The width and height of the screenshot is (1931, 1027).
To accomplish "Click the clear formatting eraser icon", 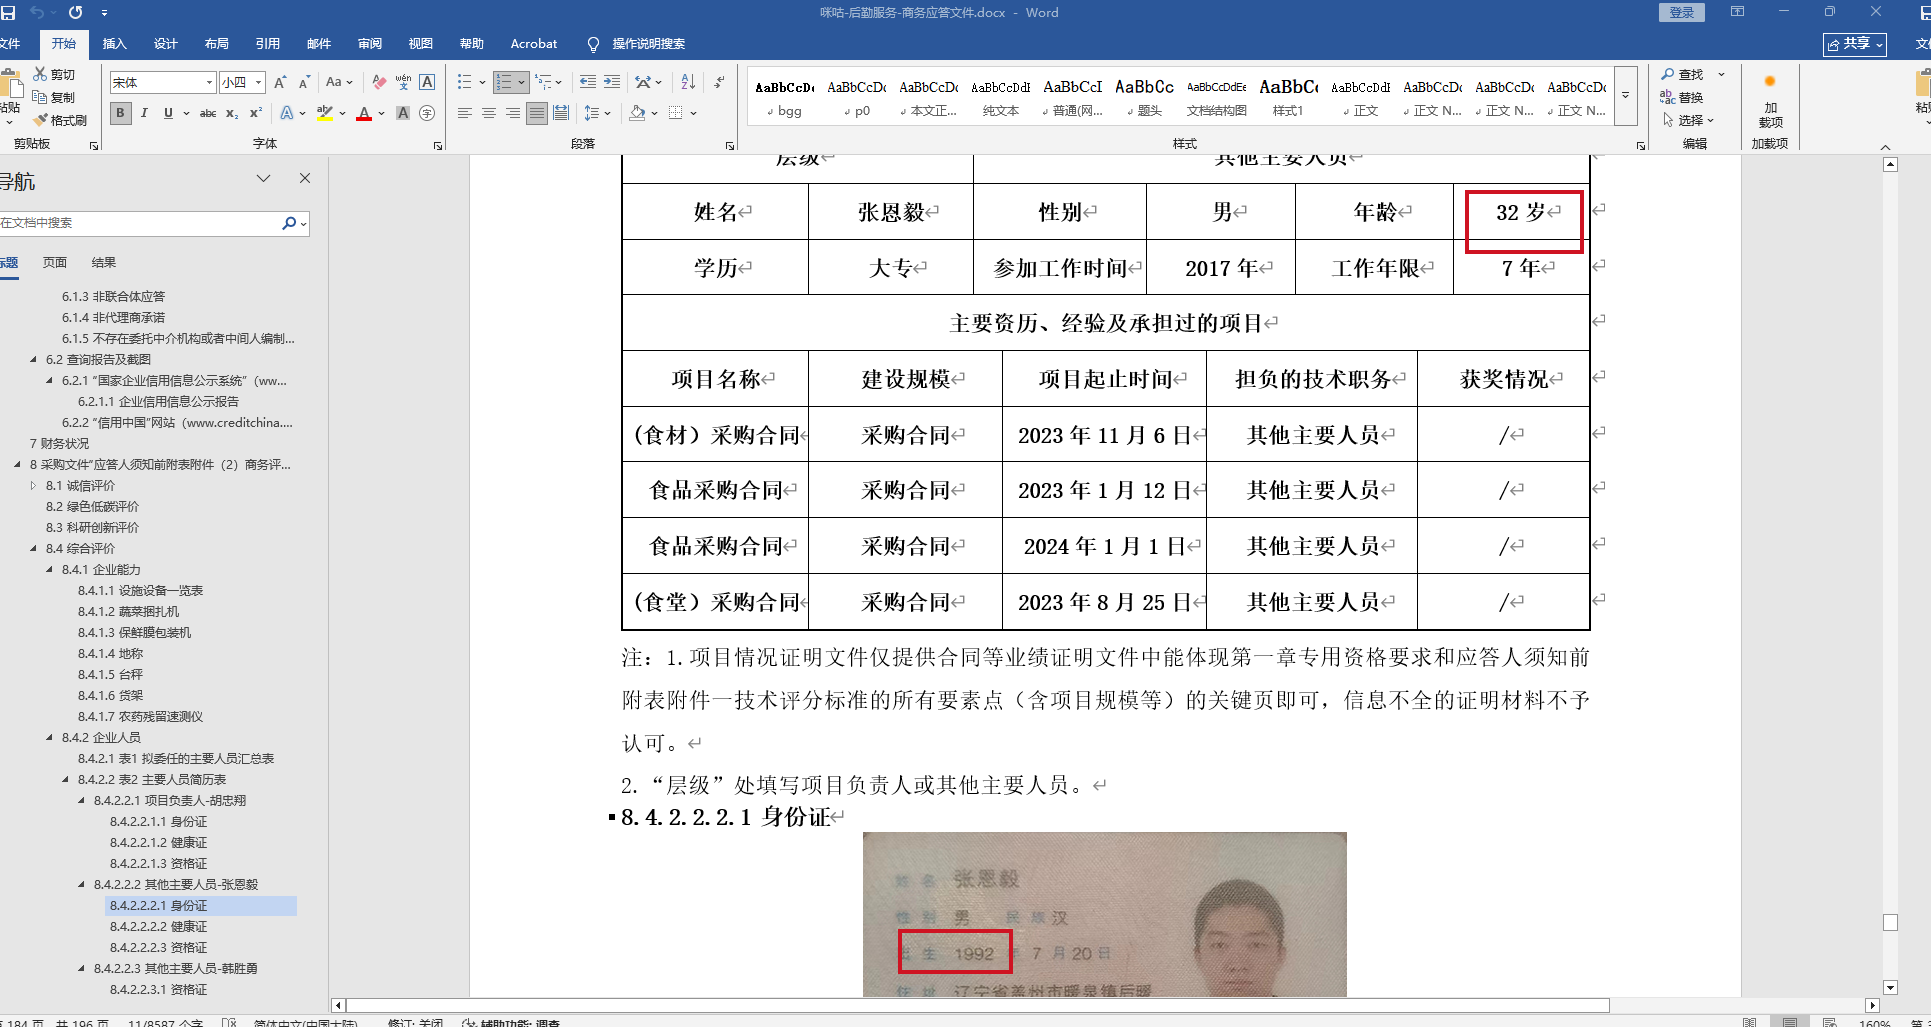I will coord(379,82).
